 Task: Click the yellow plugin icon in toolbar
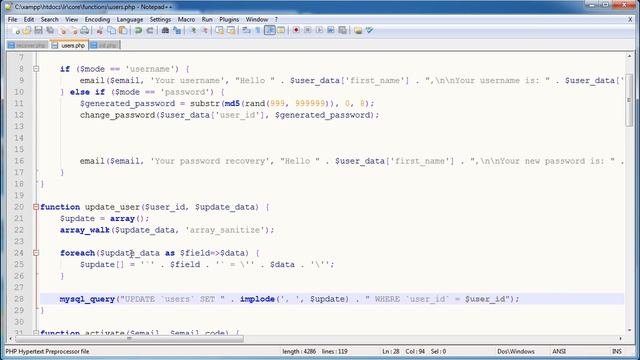358,31
